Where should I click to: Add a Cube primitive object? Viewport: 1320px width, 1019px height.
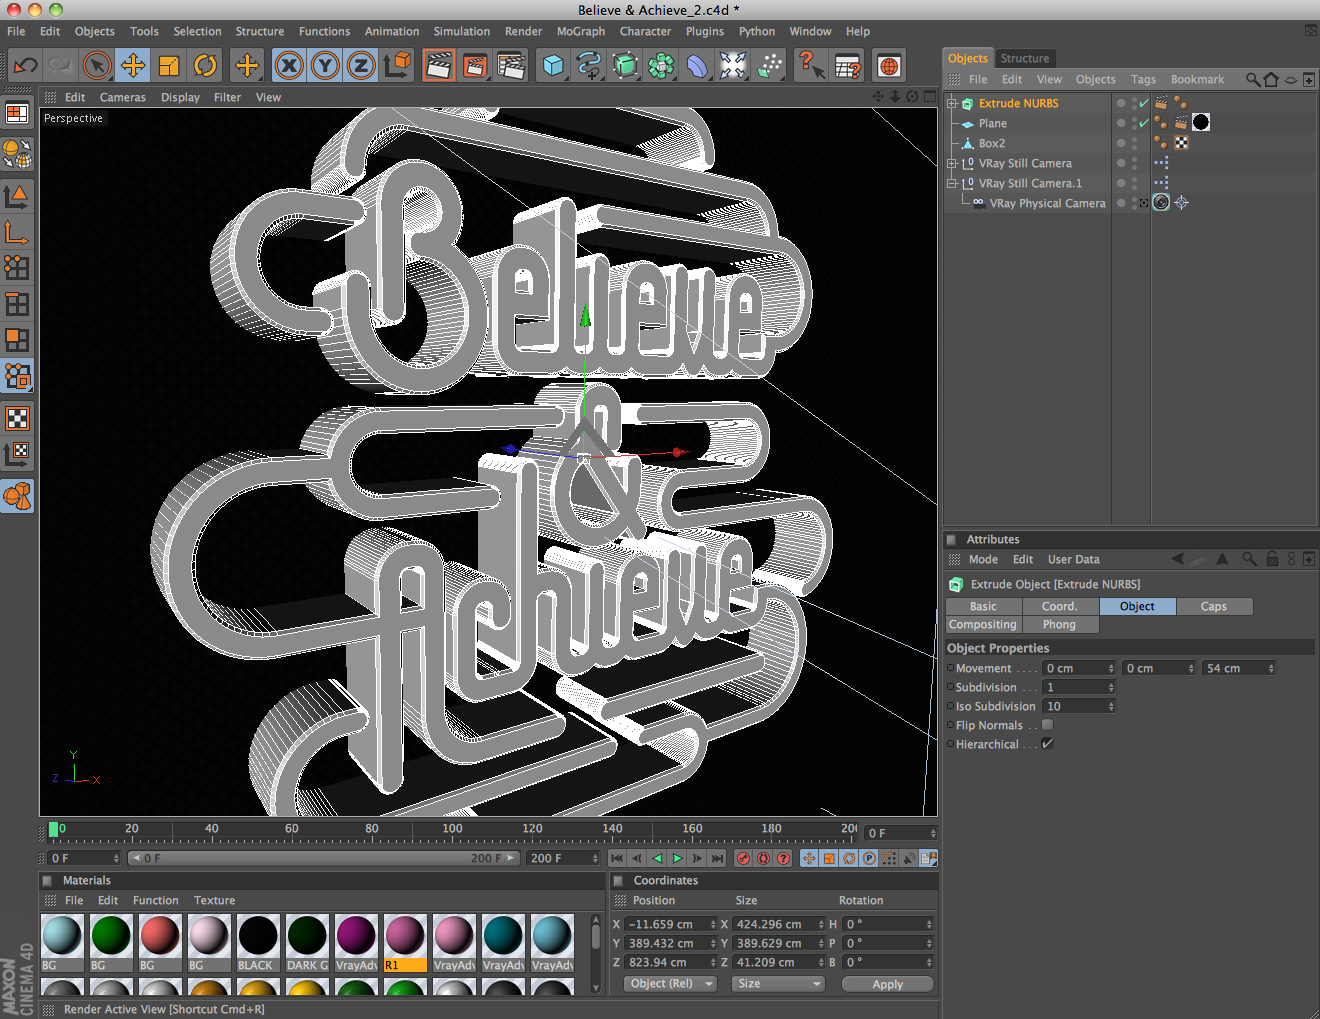pyautogui.click(x=553, y=66)
